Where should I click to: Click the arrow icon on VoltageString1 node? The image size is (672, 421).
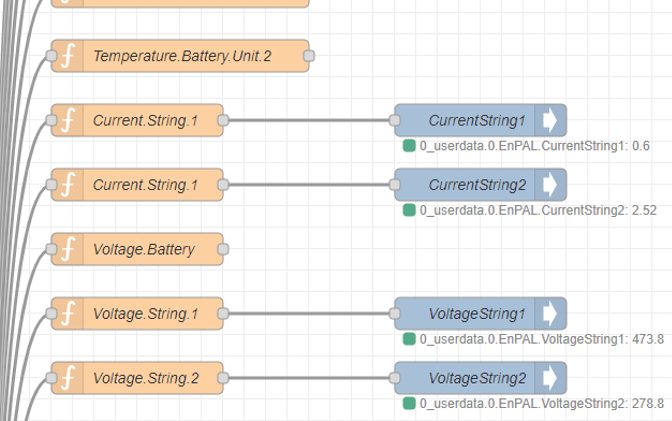click(x=550, y=314)
